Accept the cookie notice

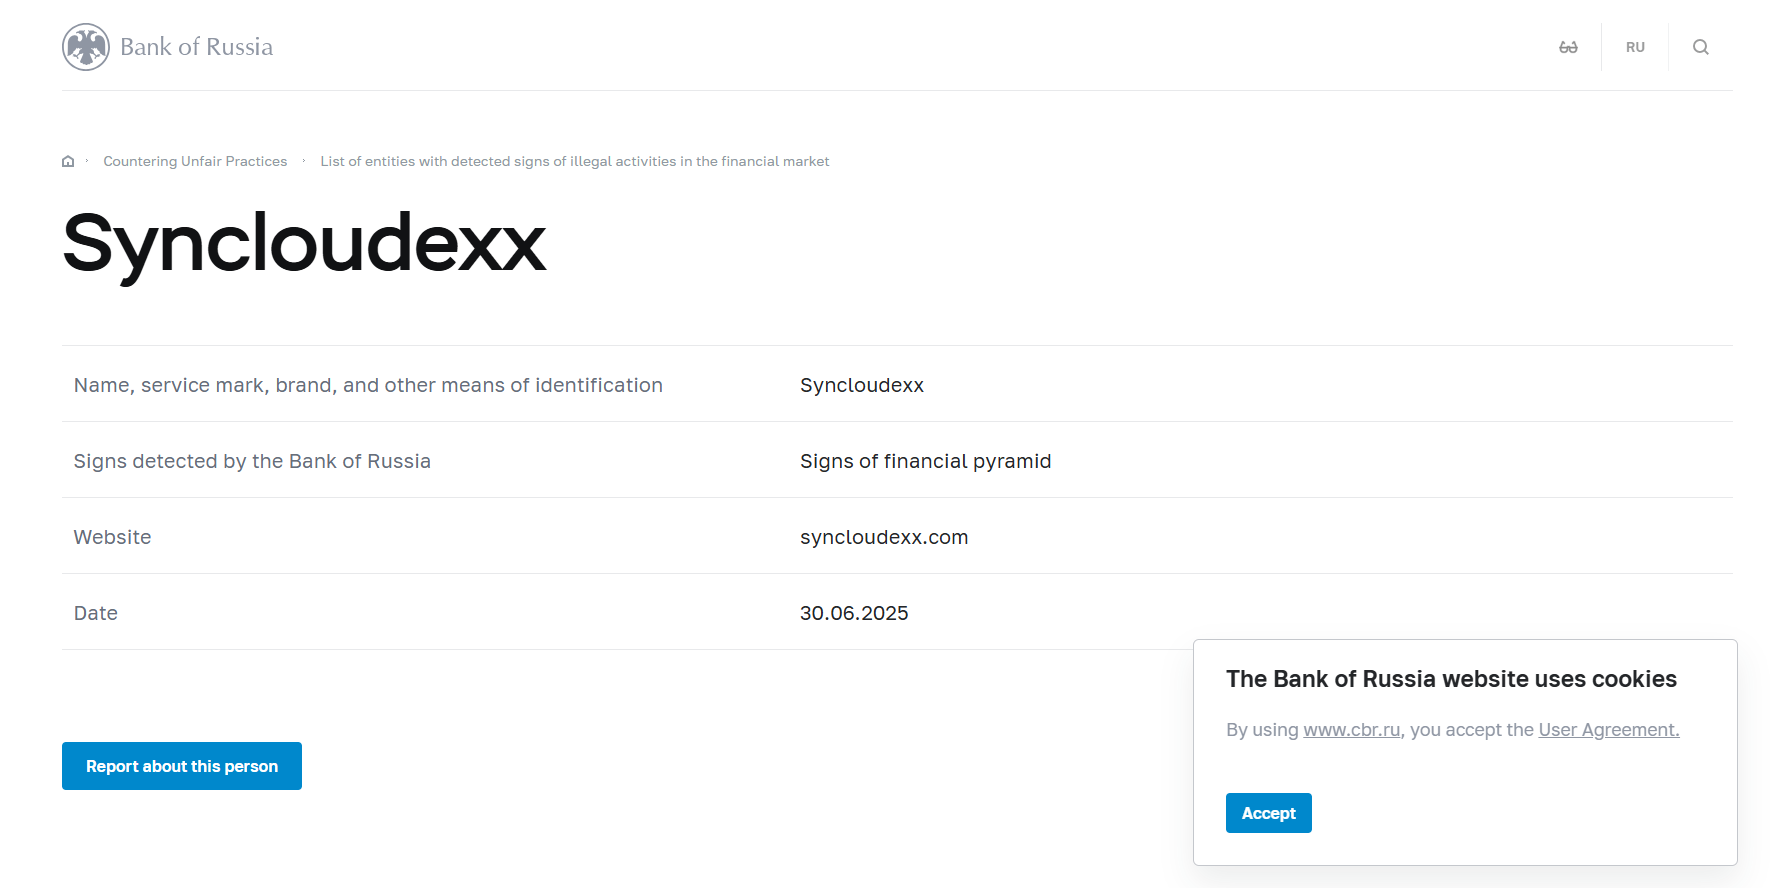coord(1268,813)
